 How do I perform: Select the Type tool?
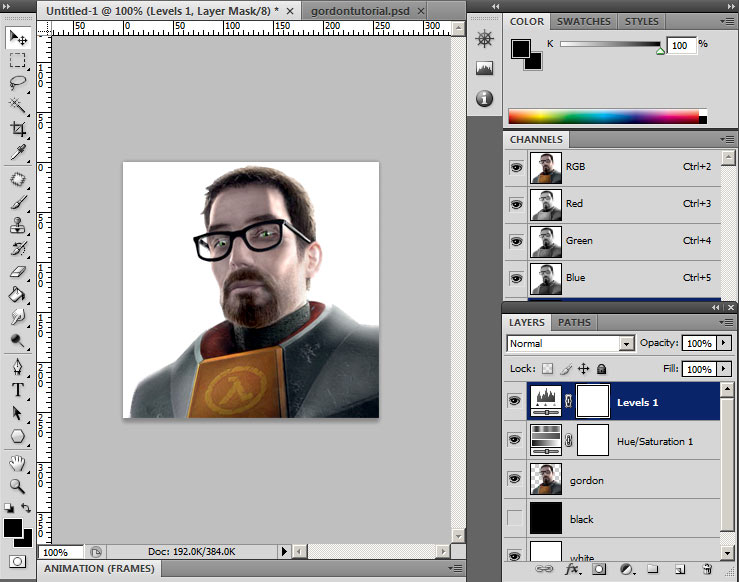pos(18,390)
